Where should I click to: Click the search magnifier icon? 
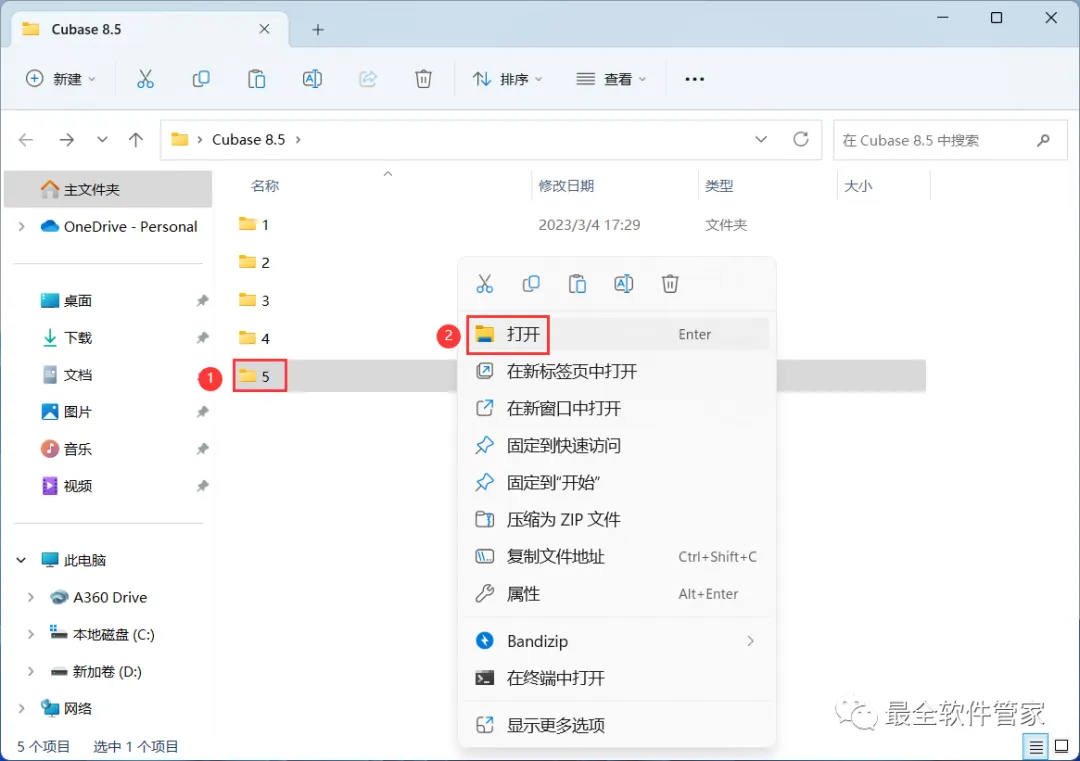[x=1043, y=140]
